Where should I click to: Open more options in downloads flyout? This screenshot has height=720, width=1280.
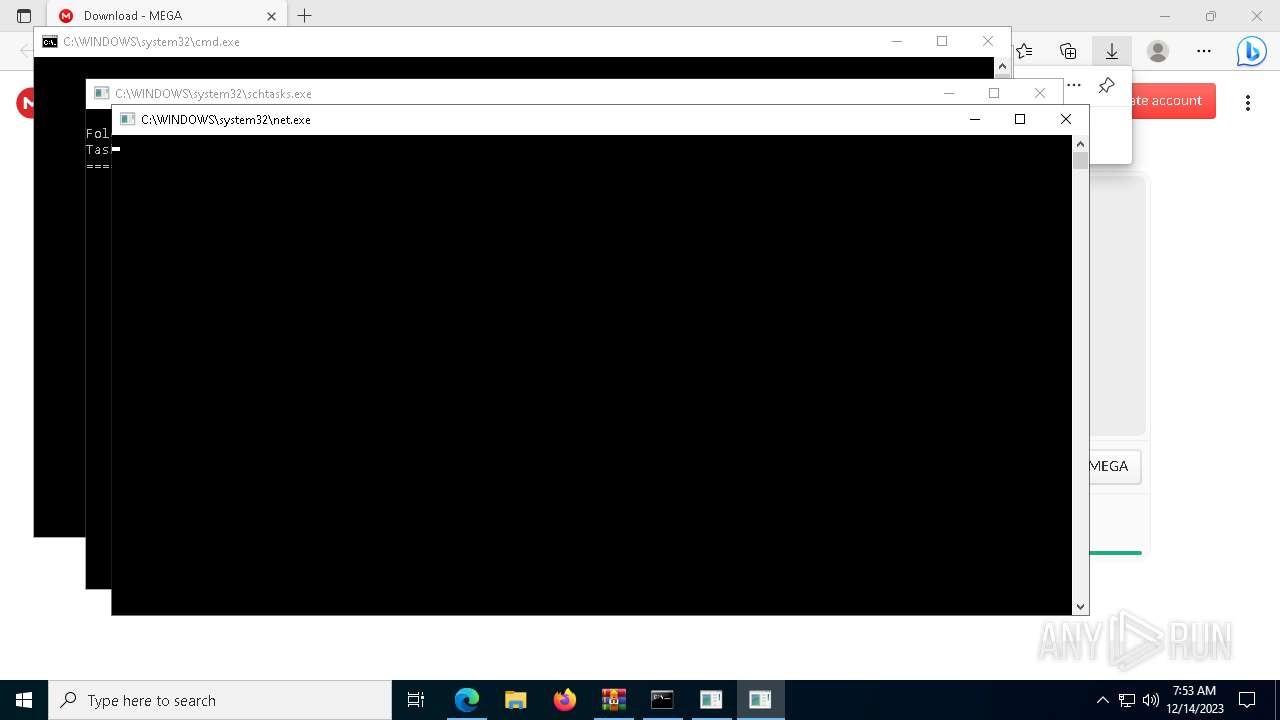coord(1074,85)
